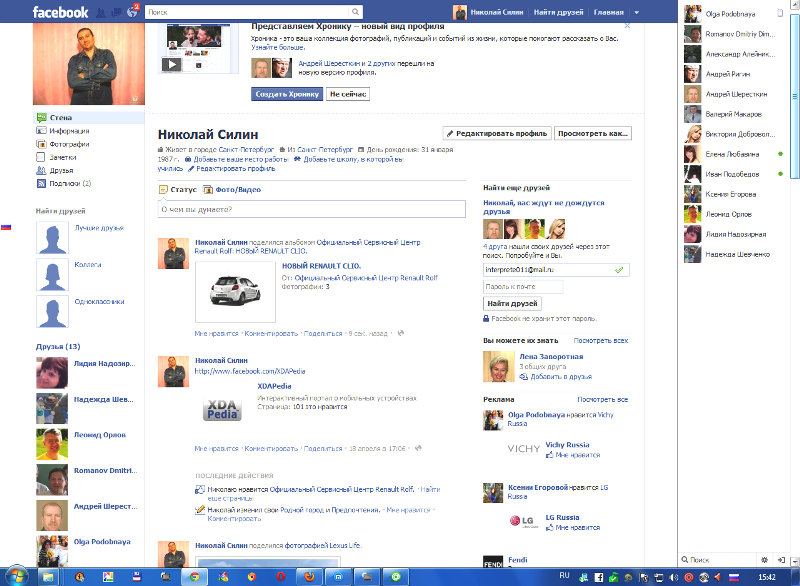
Task: Click the top search field
Action: coord(247,12)
